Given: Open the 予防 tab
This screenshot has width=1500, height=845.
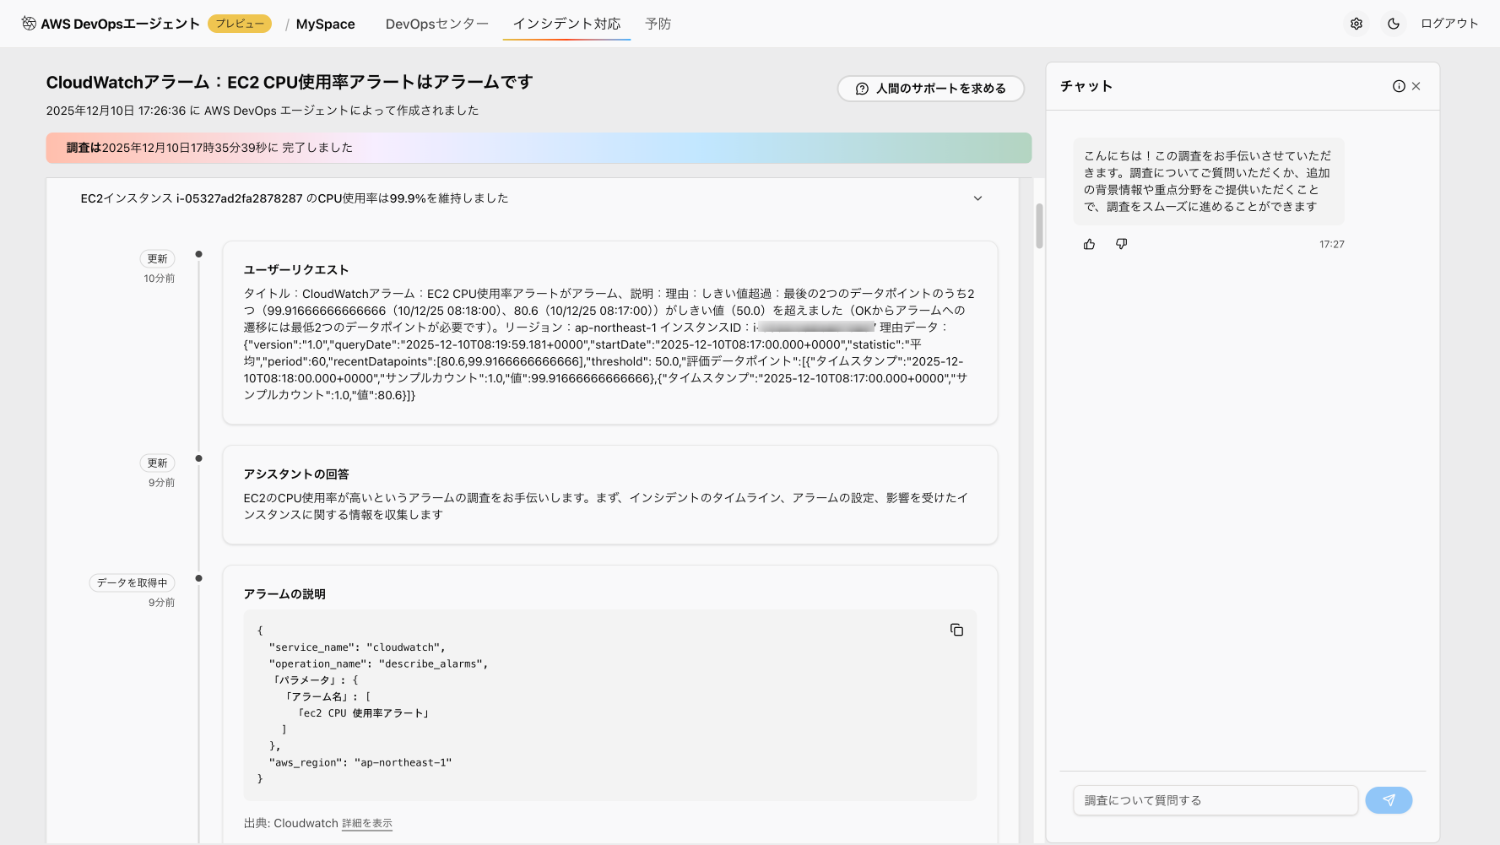Looking at the screenshot, I should (658, 24).
